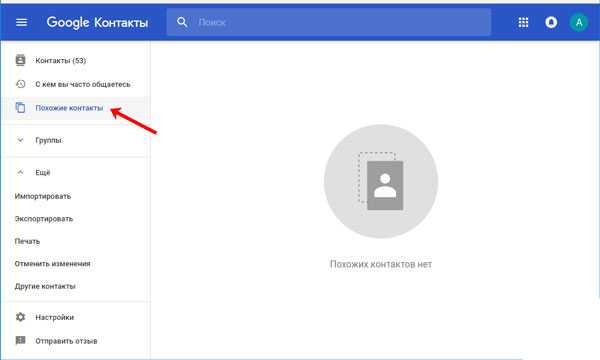Screen dimensions: 600x360
Task: Open the hamburger main menu
Action: [x=21, y=22]
